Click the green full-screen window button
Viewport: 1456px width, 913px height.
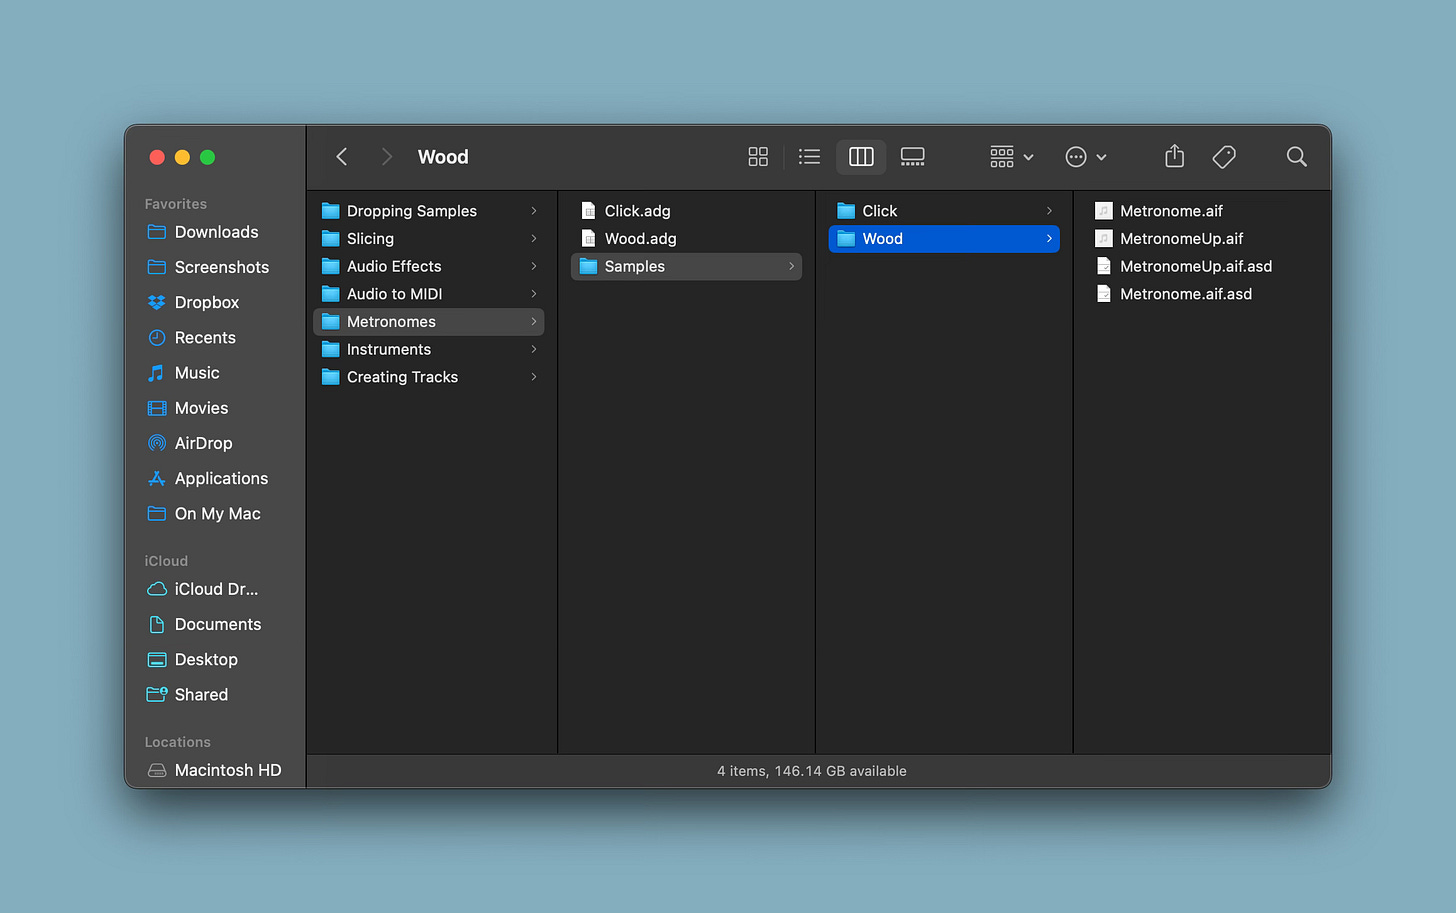[x=208, y=157]
